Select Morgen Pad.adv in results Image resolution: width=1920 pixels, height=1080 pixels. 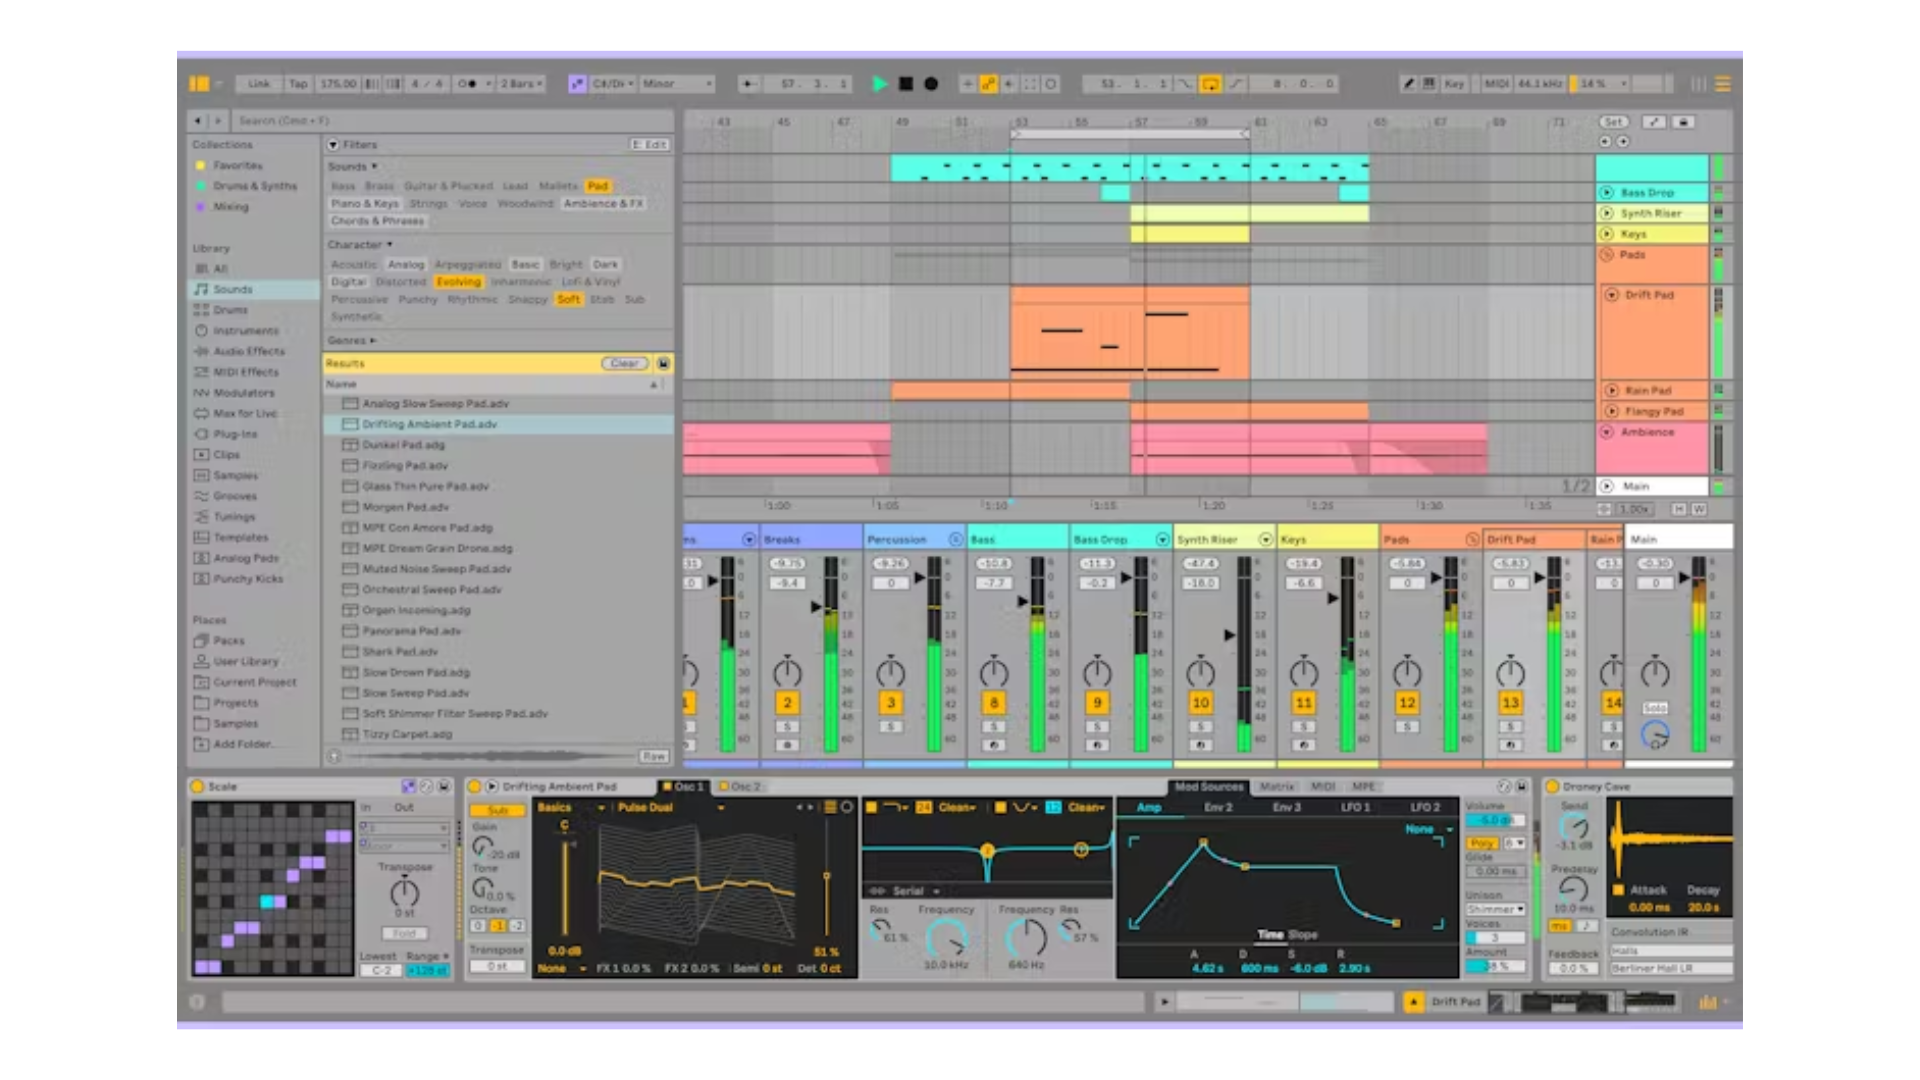tap(405, 507)
